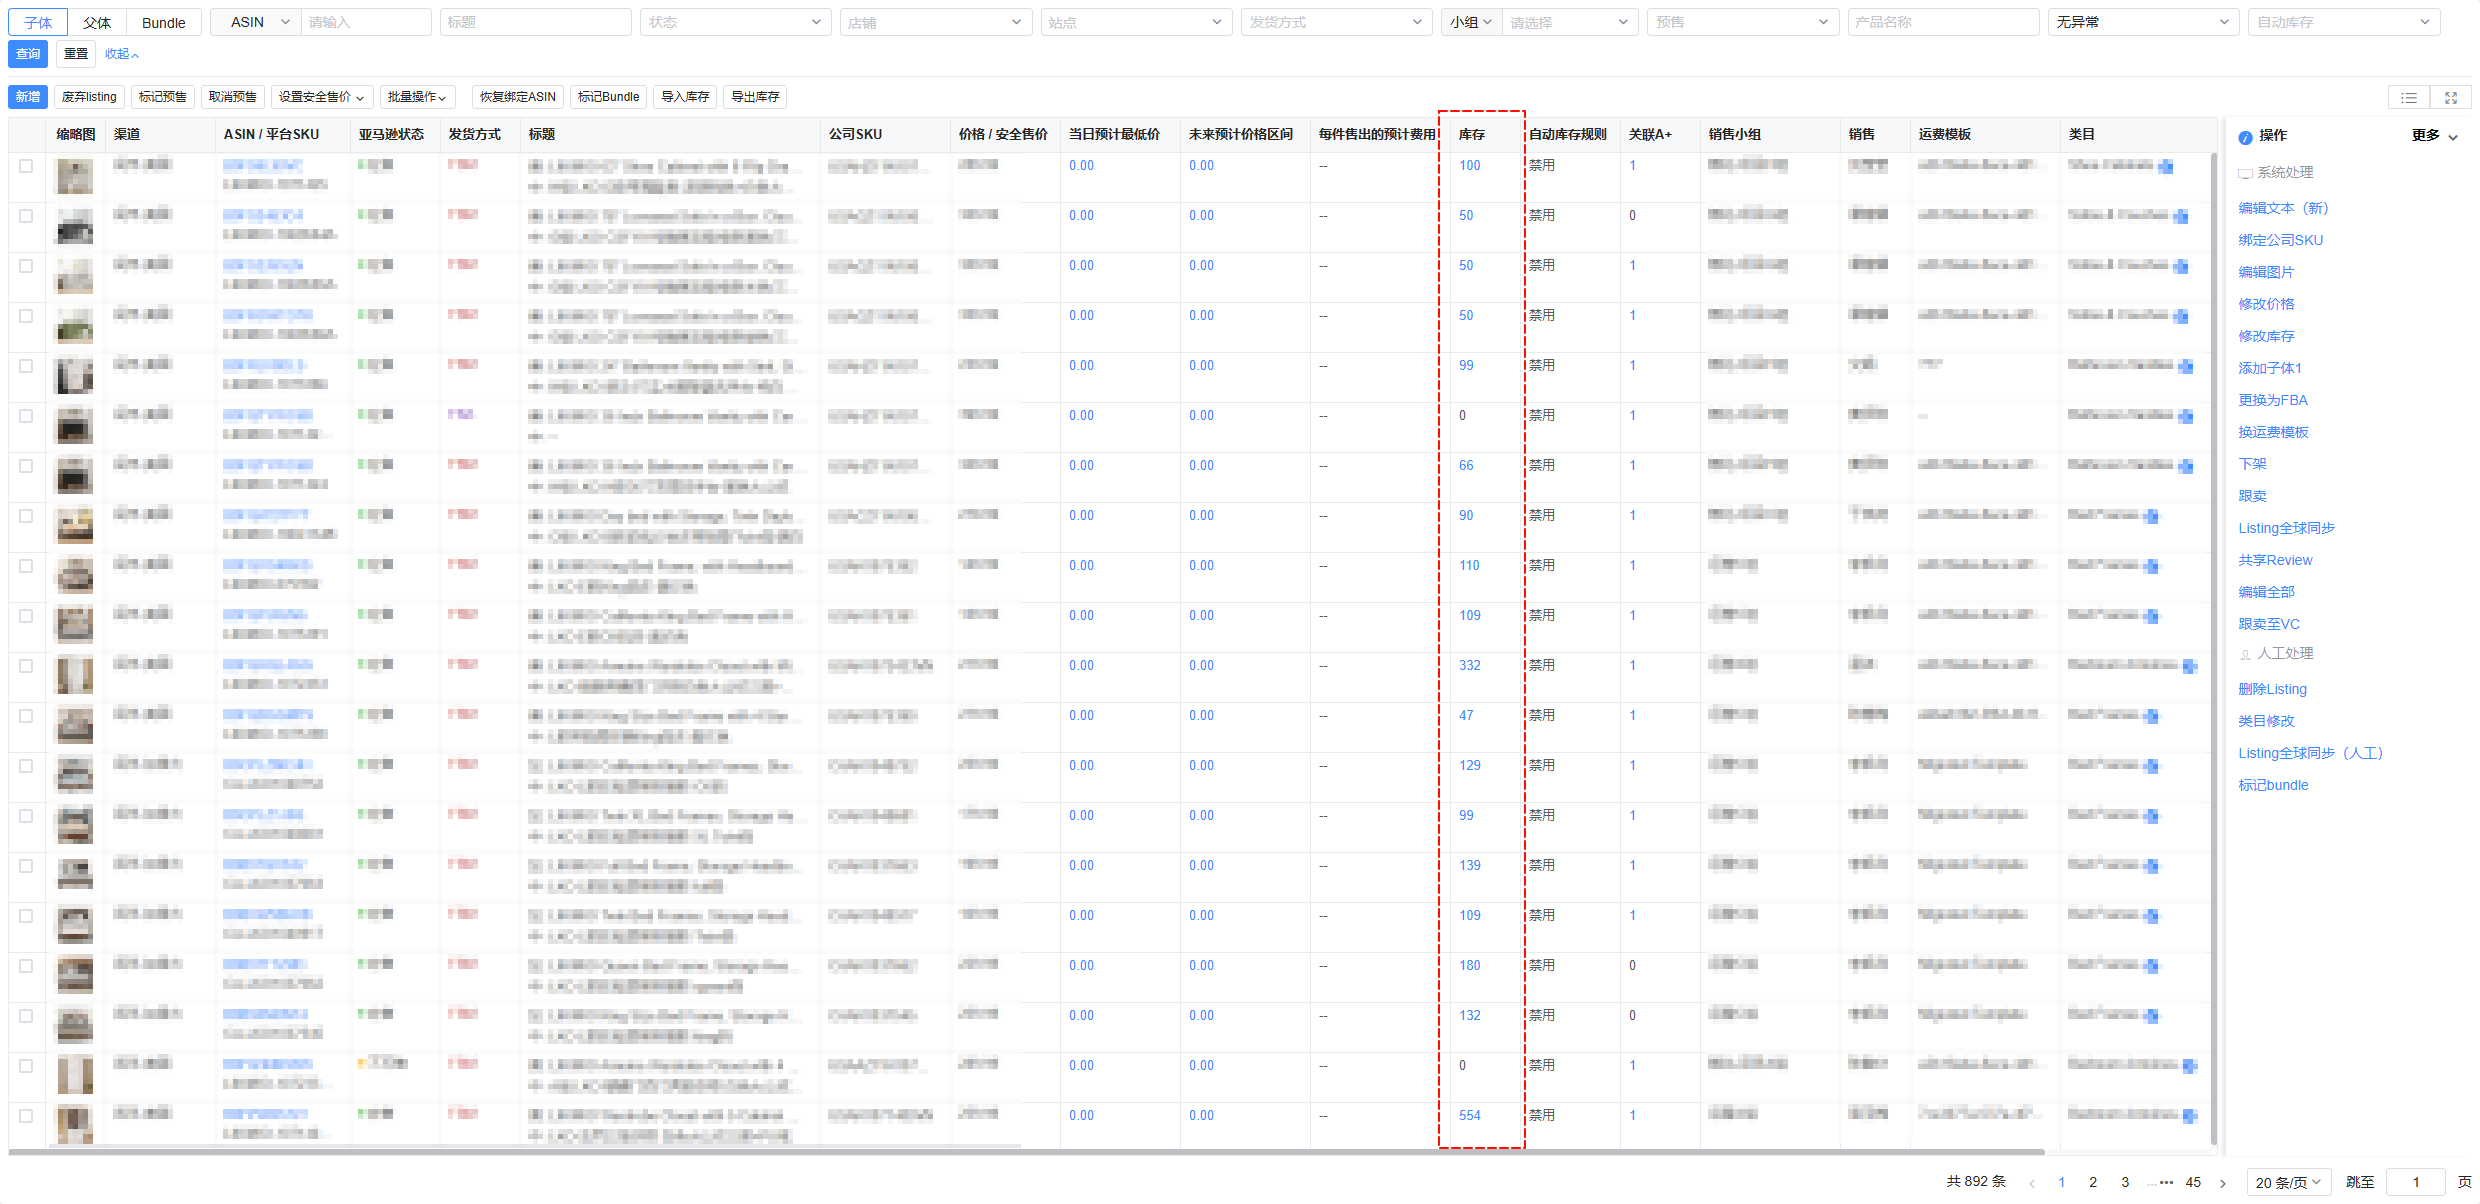Image resolution: width=2480 pixels, height=1204 pixels.
Task: Switch to the Bundle tab
Action: [x=164, y=22]
